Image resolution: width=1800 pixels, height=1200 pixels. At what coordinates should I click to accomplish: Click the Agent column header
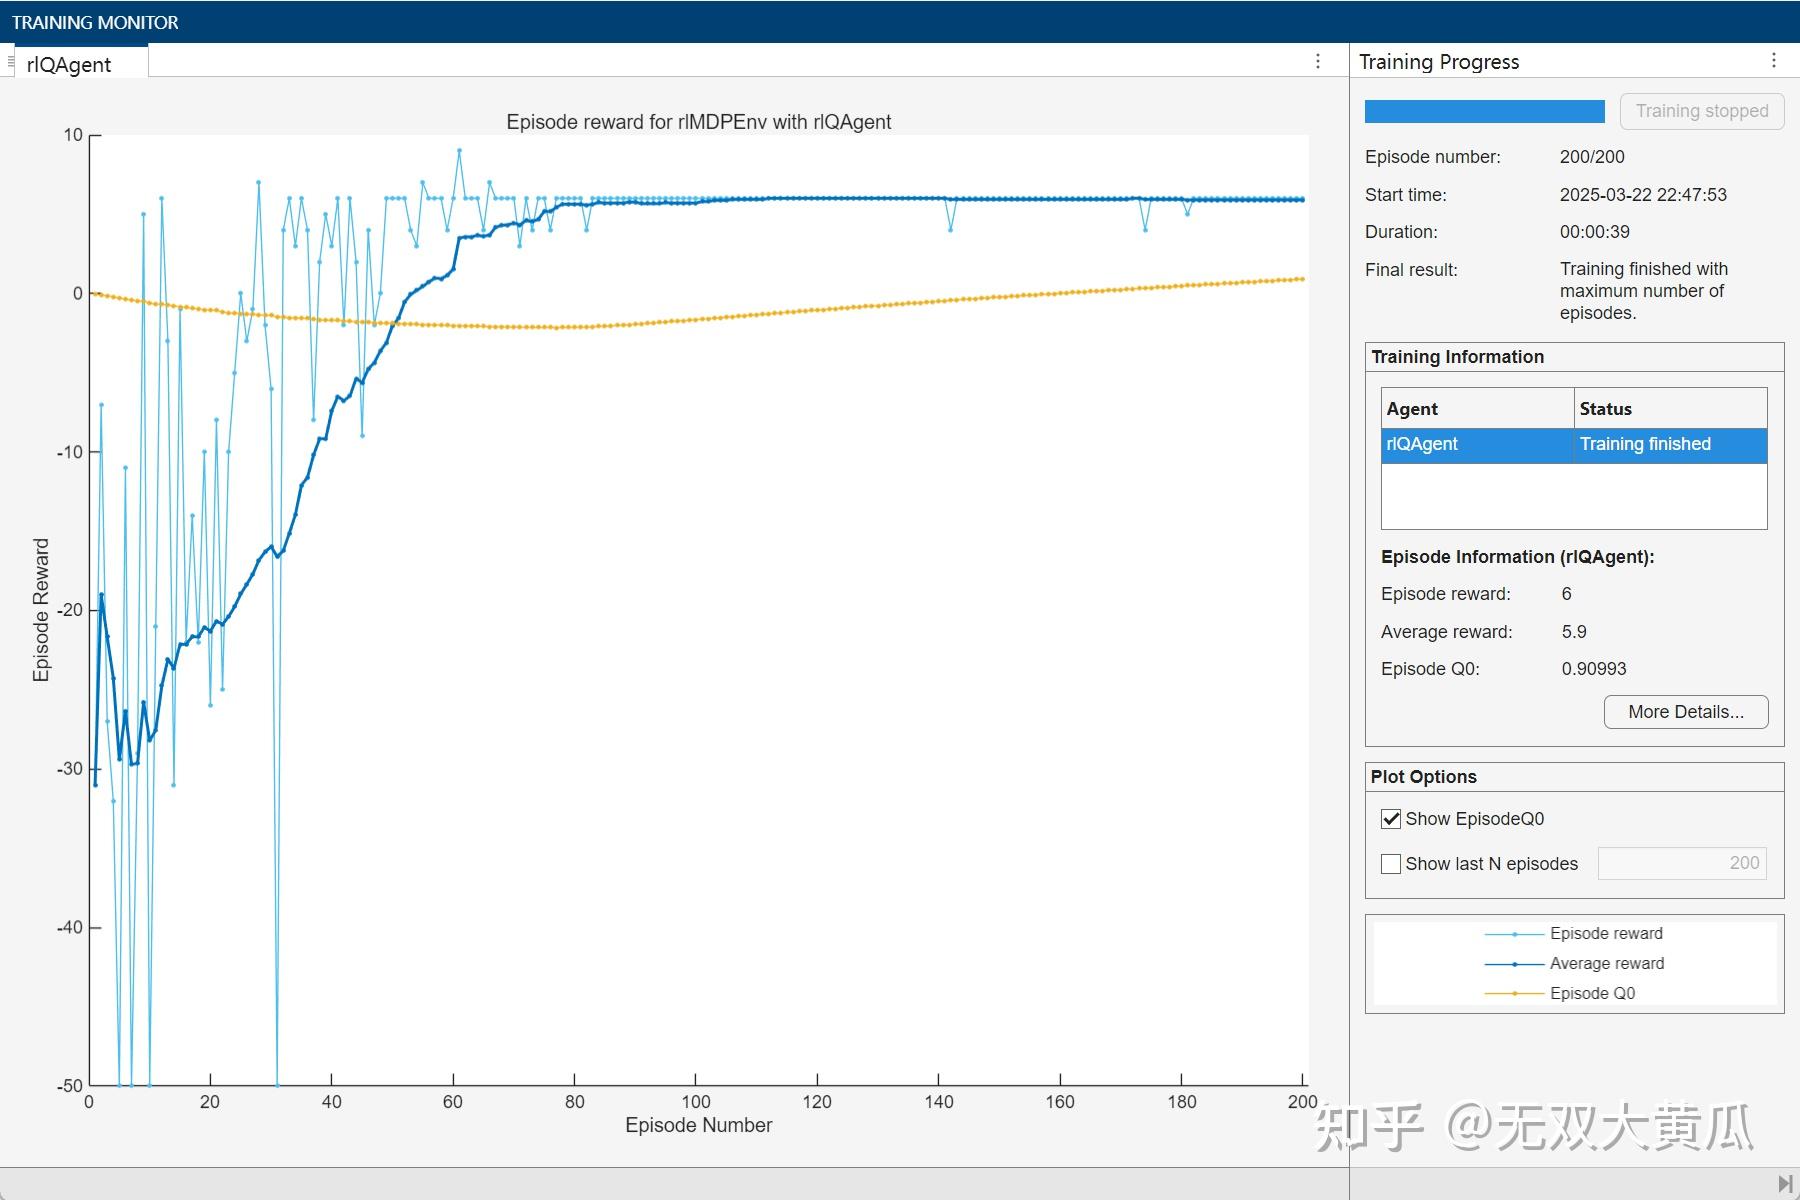[1478, 409]
